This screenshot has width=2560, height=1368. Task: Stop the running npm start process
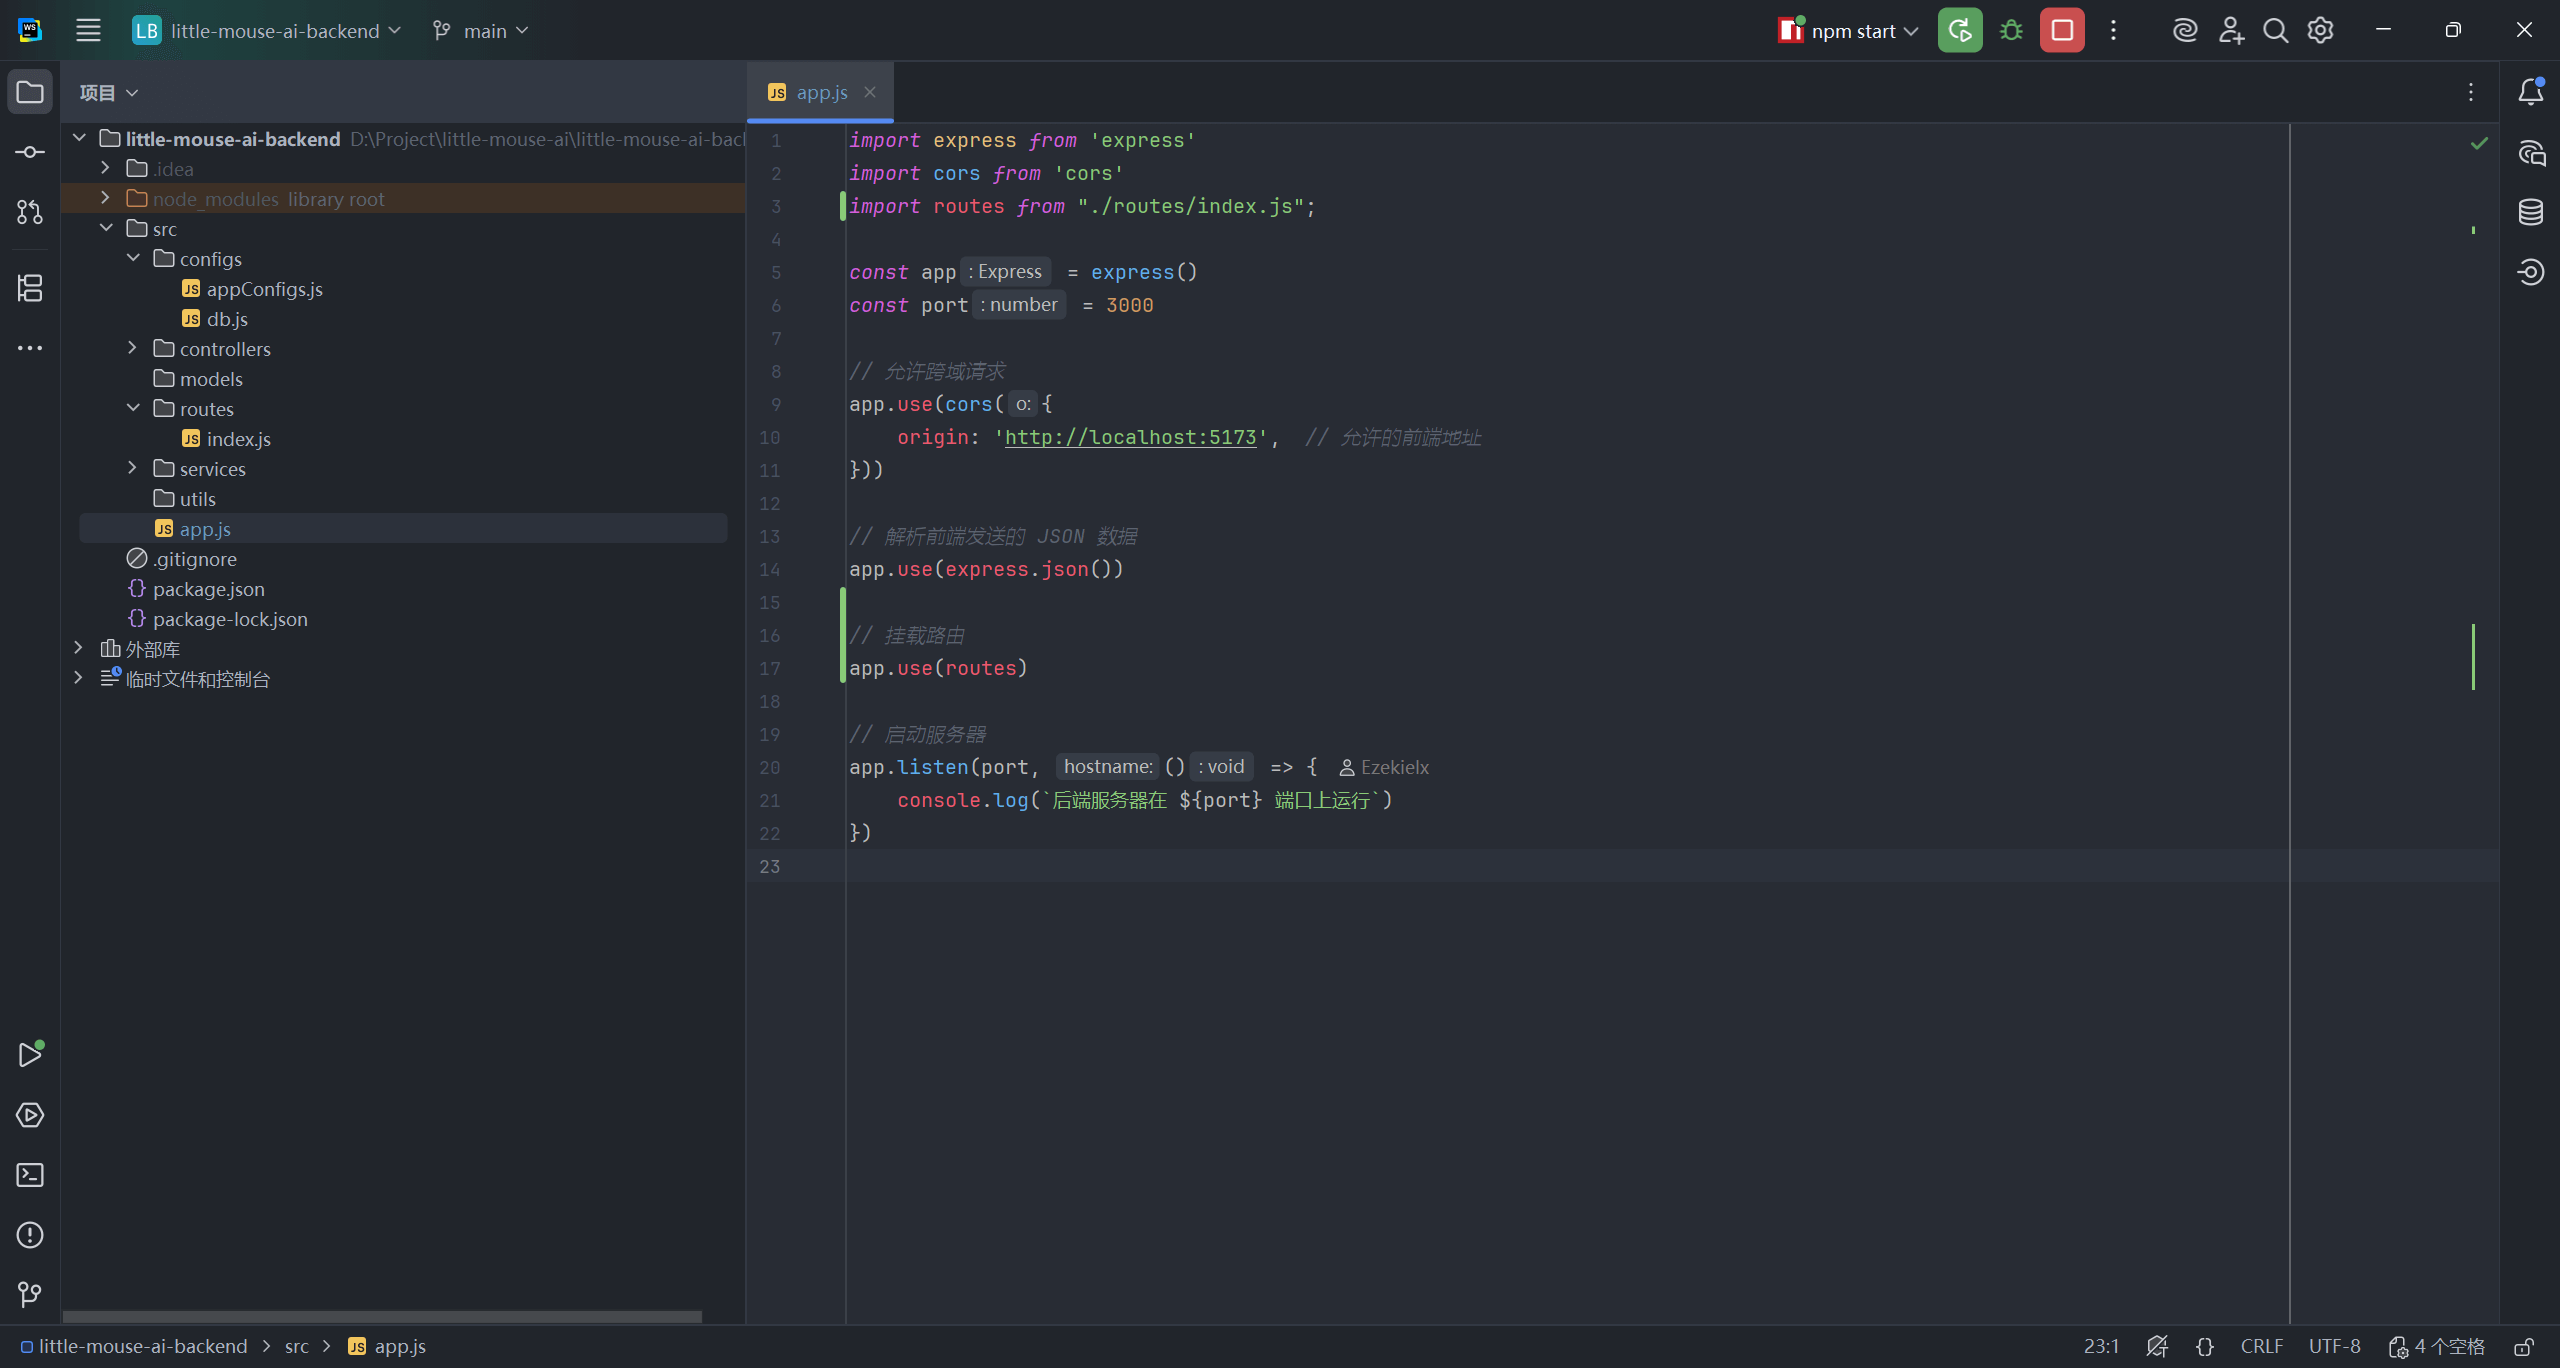point(2062,30)
